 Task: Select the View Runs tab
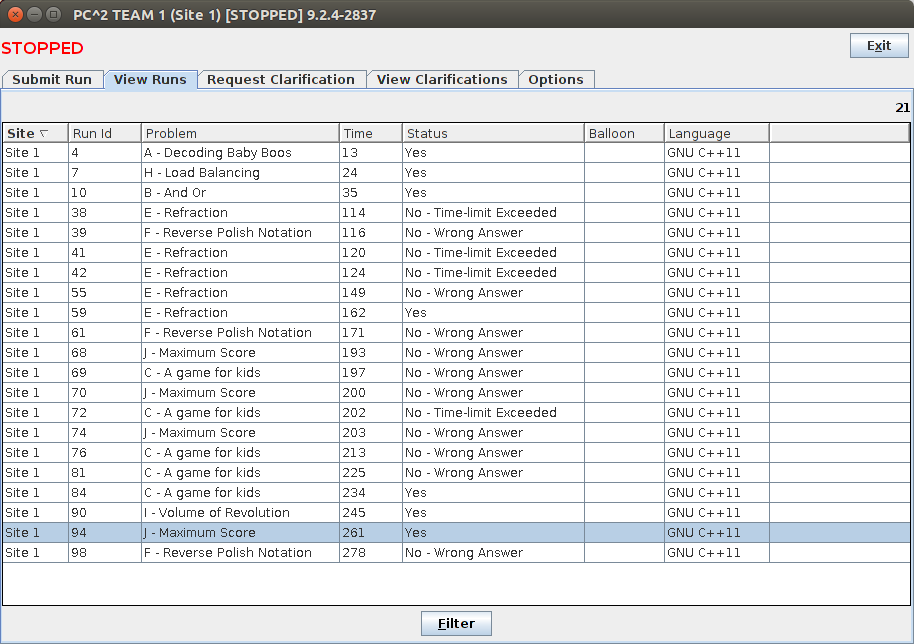click(x=150, y=80)
